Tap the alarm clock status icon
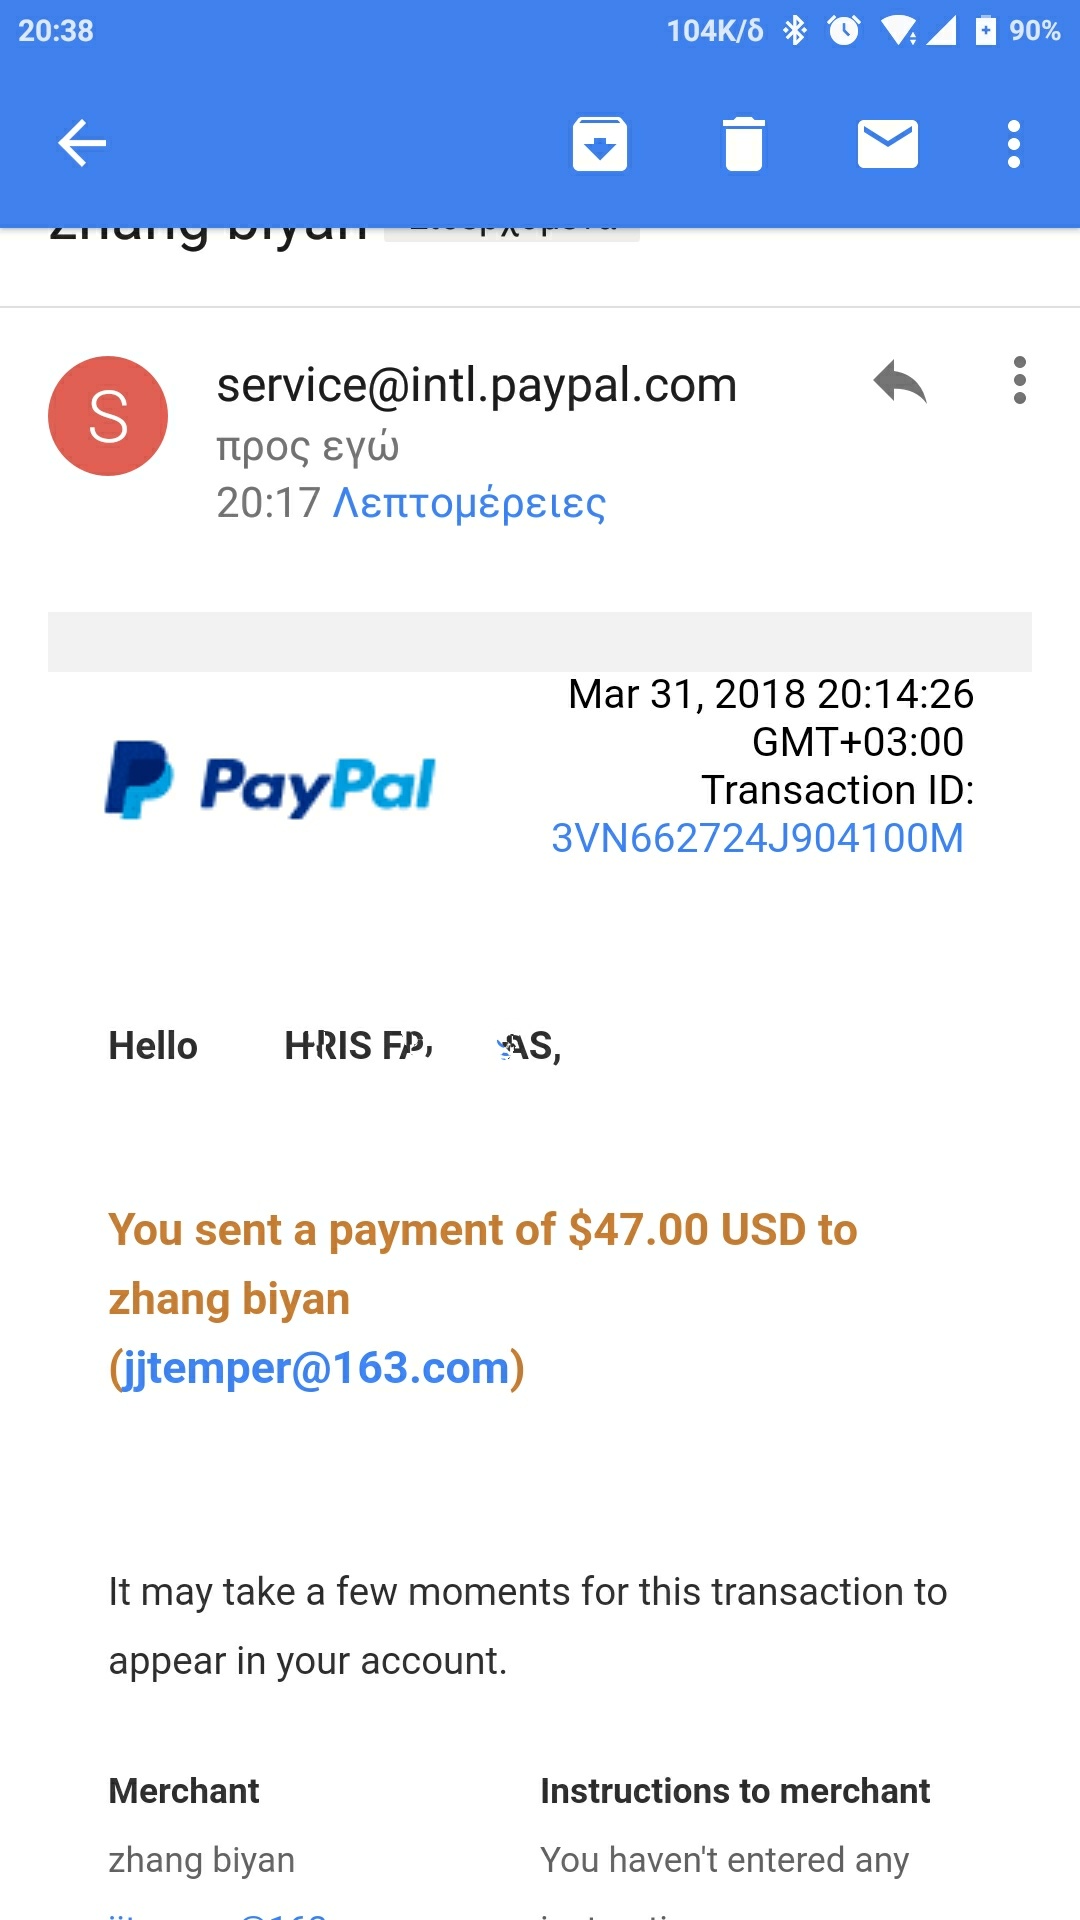Screen dimensions: 1080x1920 tap(844, 31)
